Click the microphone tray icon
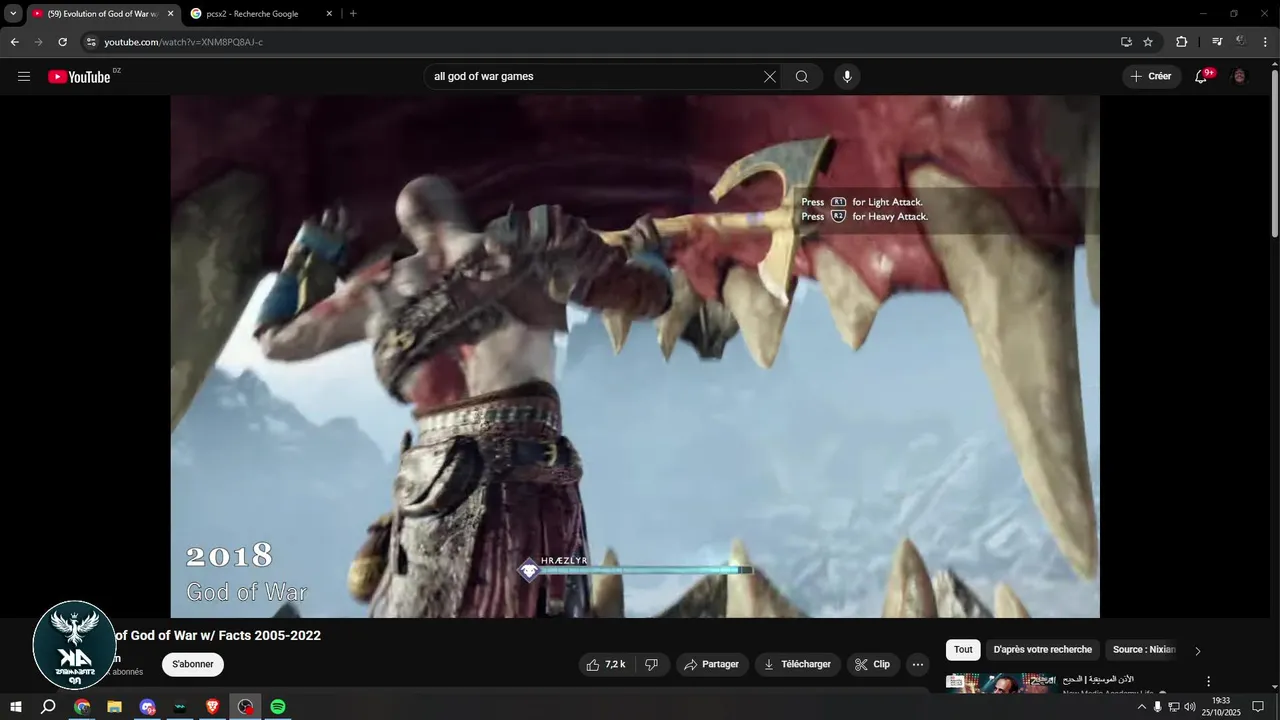This screenshot has height=720, width=1280. pos(1158,707)
